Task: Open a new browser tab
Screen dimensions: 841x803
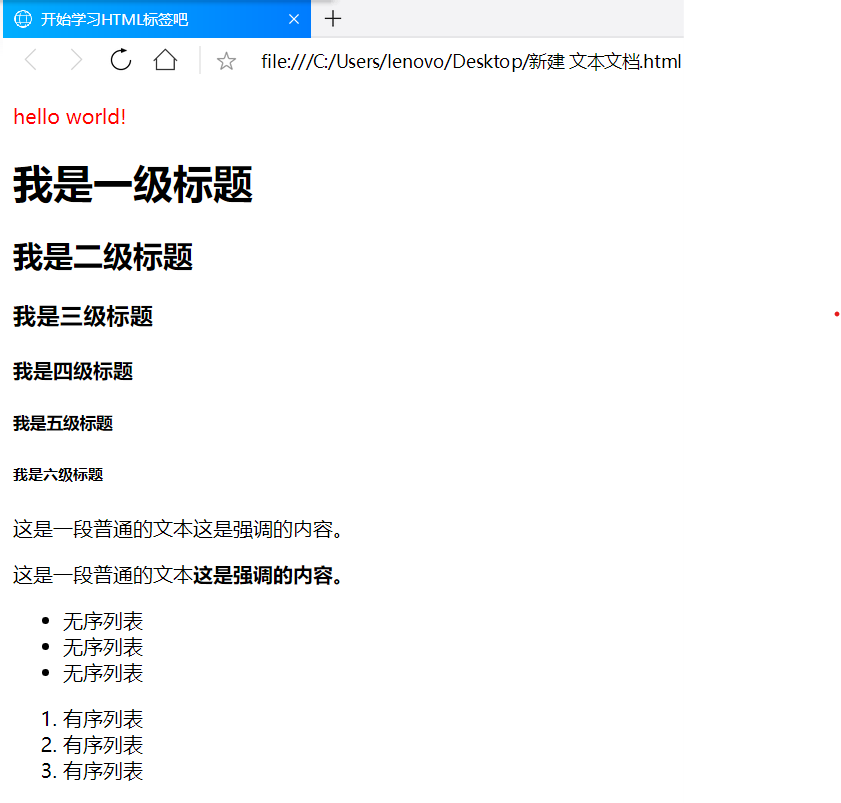Action: click(332, 18)
